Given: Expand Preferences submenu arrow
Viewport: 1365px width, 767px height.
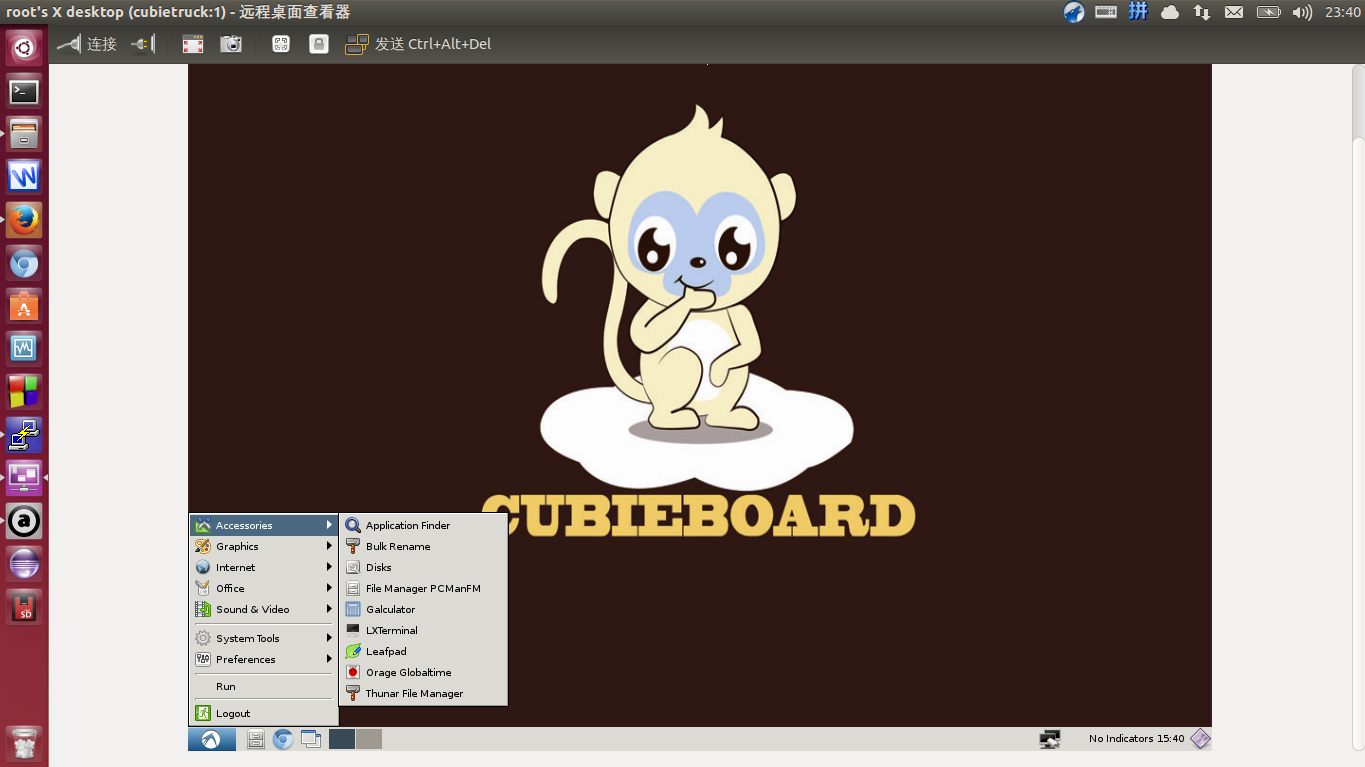Looking at the screenshot, I should pos(329,659).
